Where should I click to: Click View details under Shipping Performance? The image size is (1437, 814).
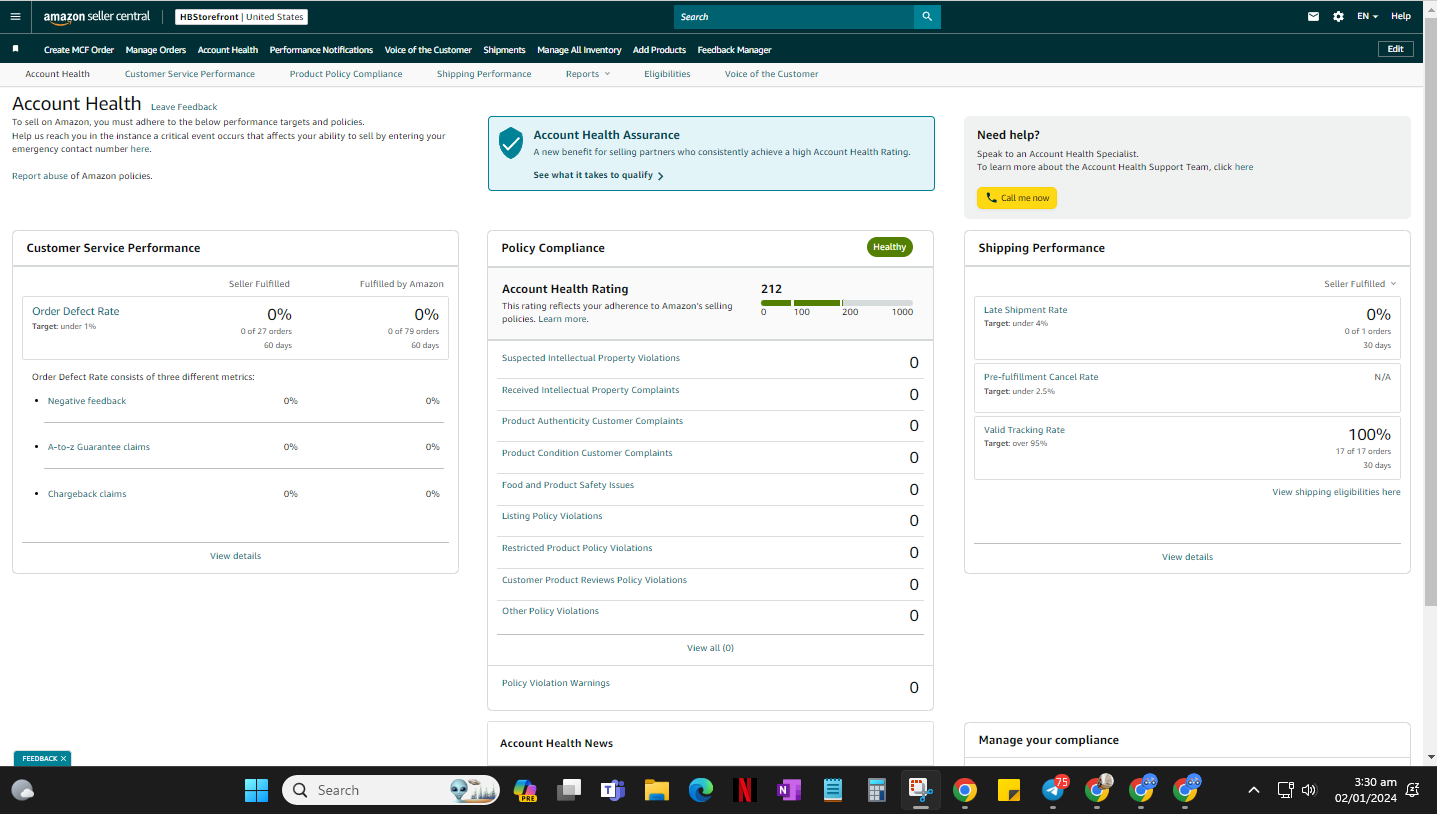coord(1187,557)
